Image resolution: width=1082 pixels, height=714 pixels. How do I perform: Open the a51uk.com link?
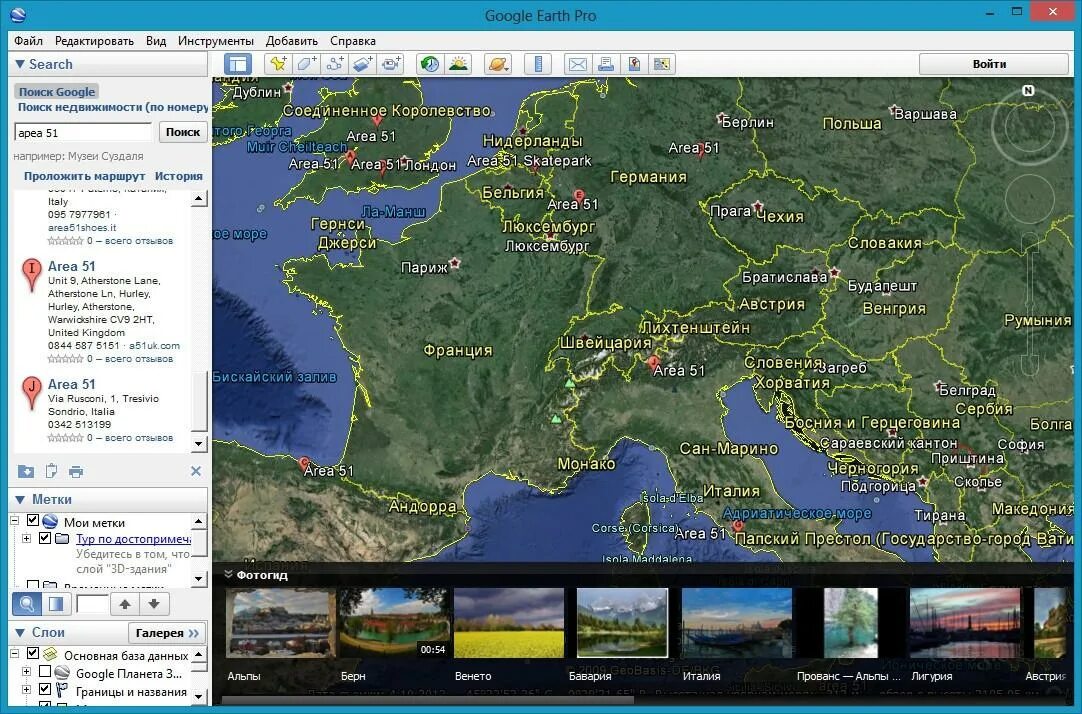pos(155,346)
